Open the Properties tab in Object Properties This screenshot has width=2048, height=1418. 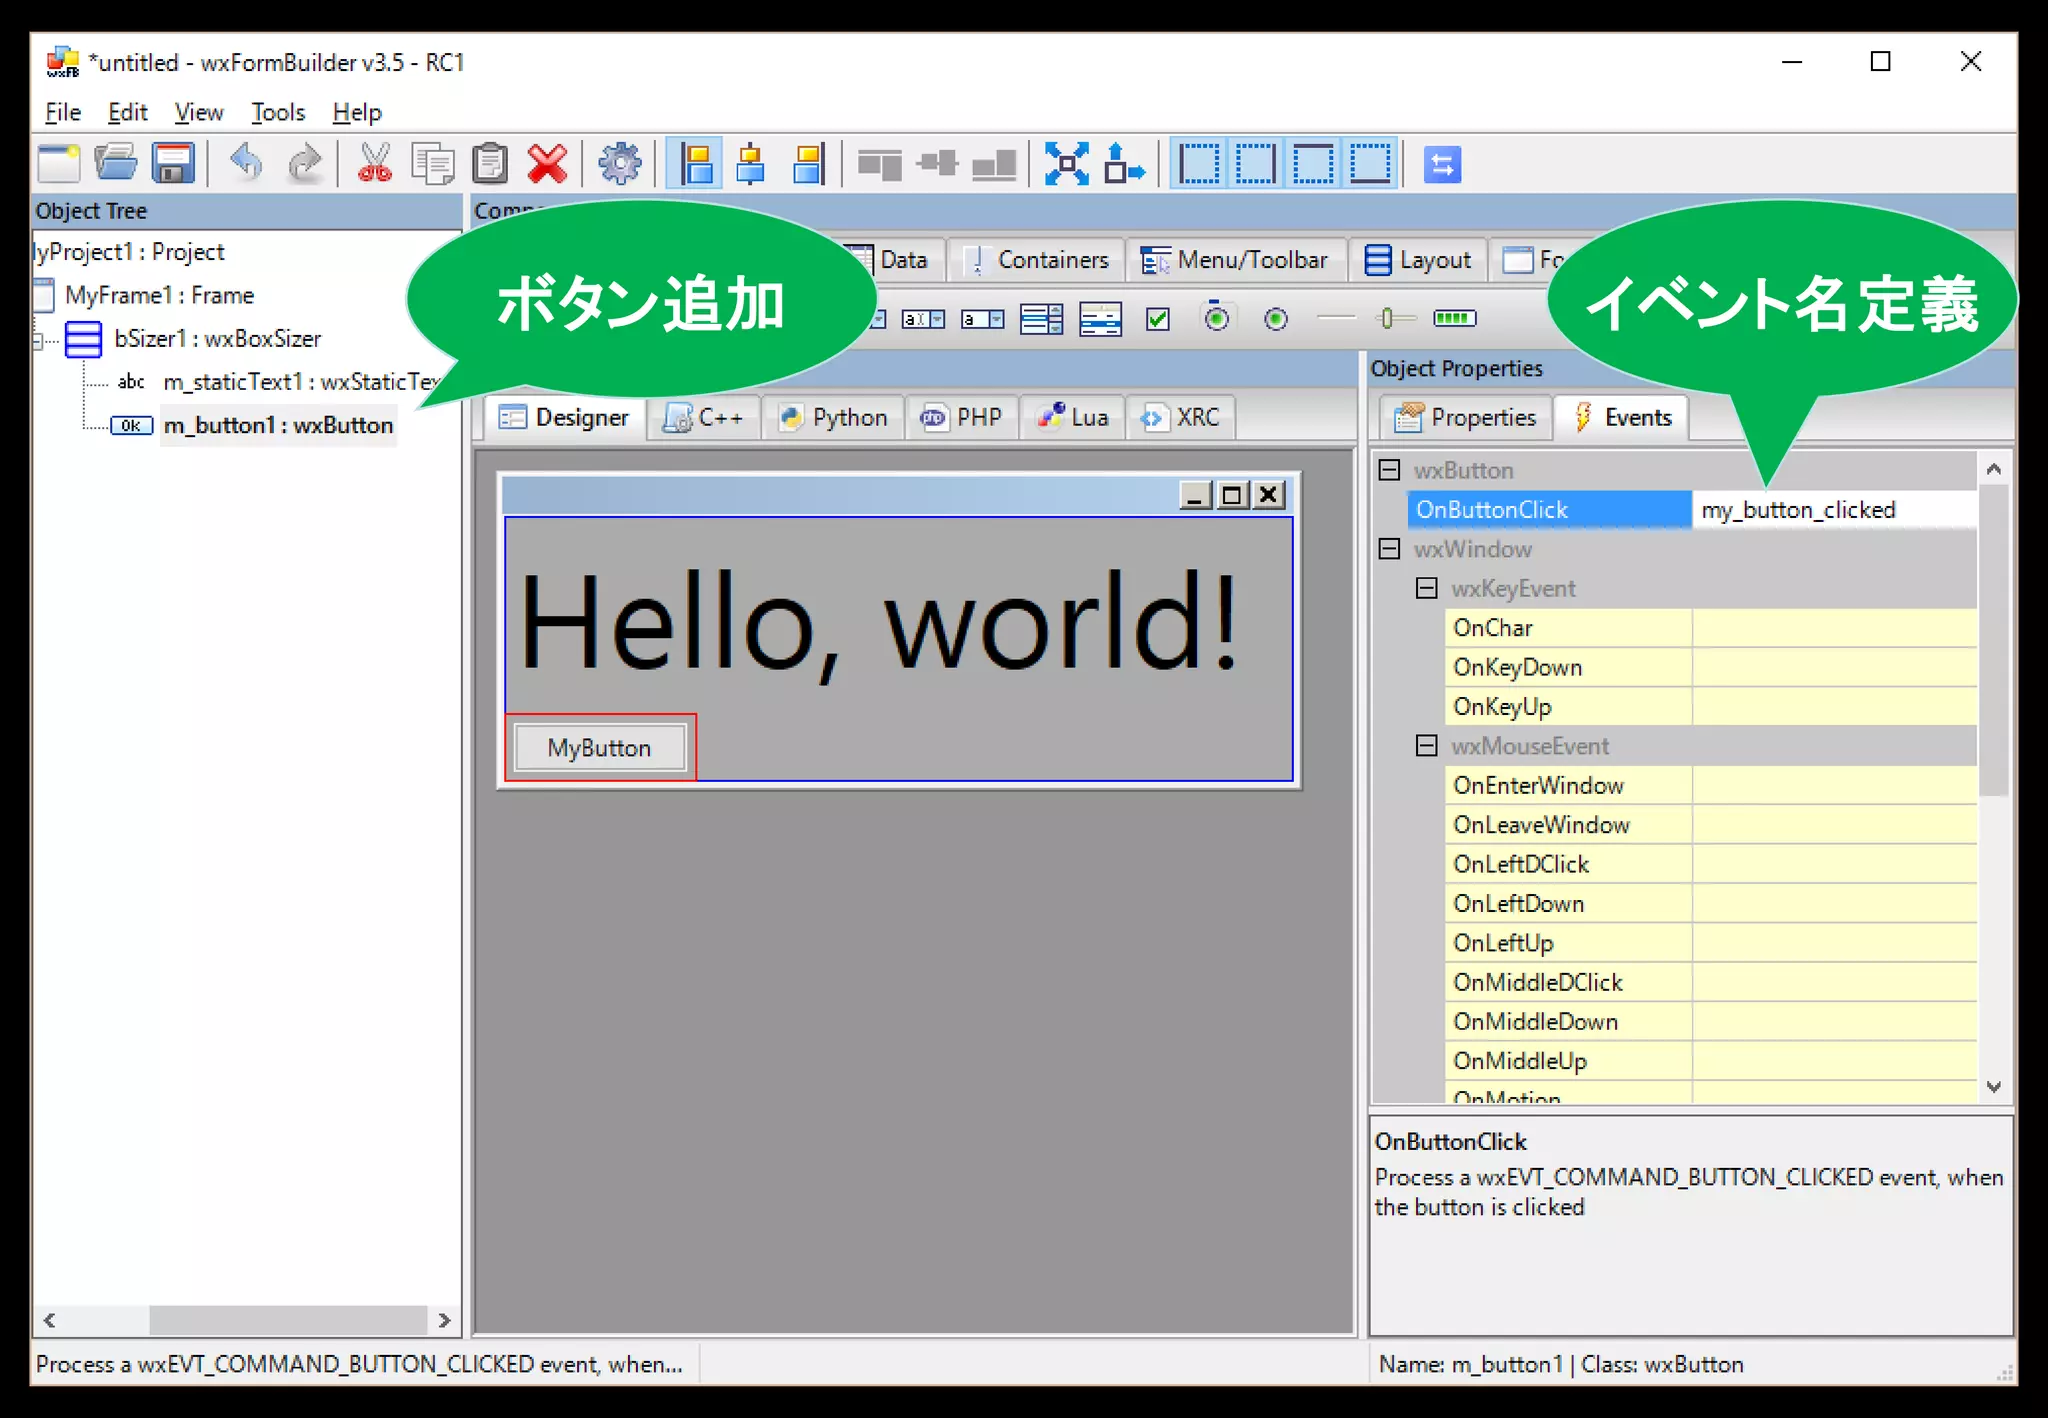coord(1466,417)
